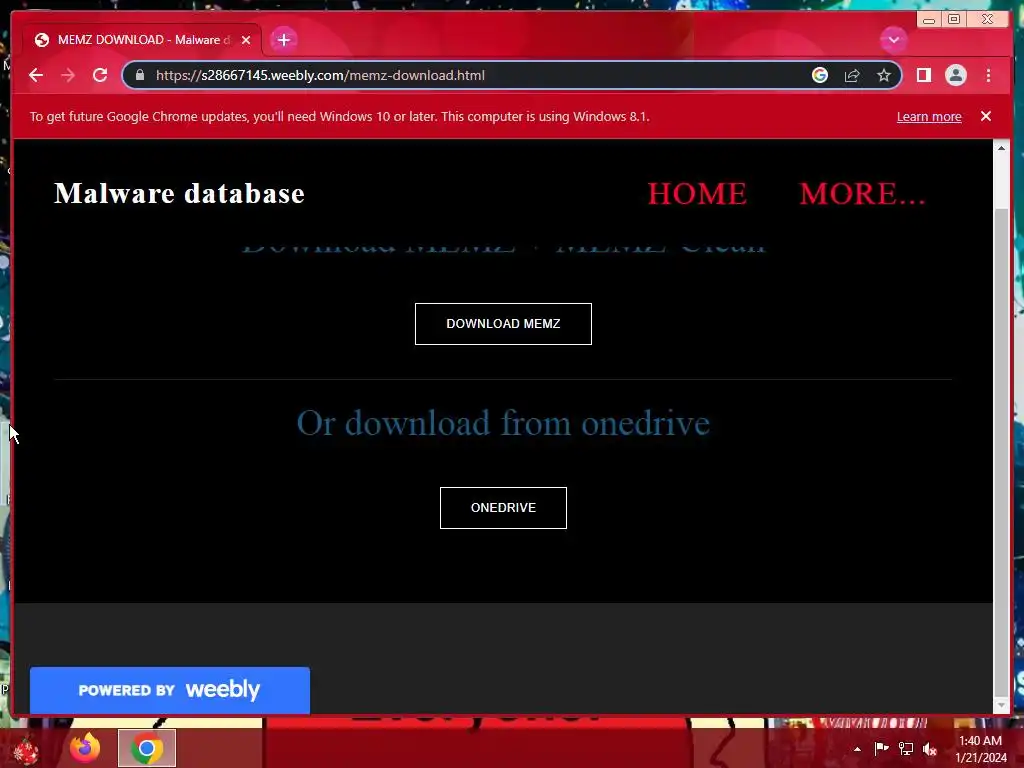Restore down the Chrome window
This screenshot has height=768, width=1024.
(953, 19)
